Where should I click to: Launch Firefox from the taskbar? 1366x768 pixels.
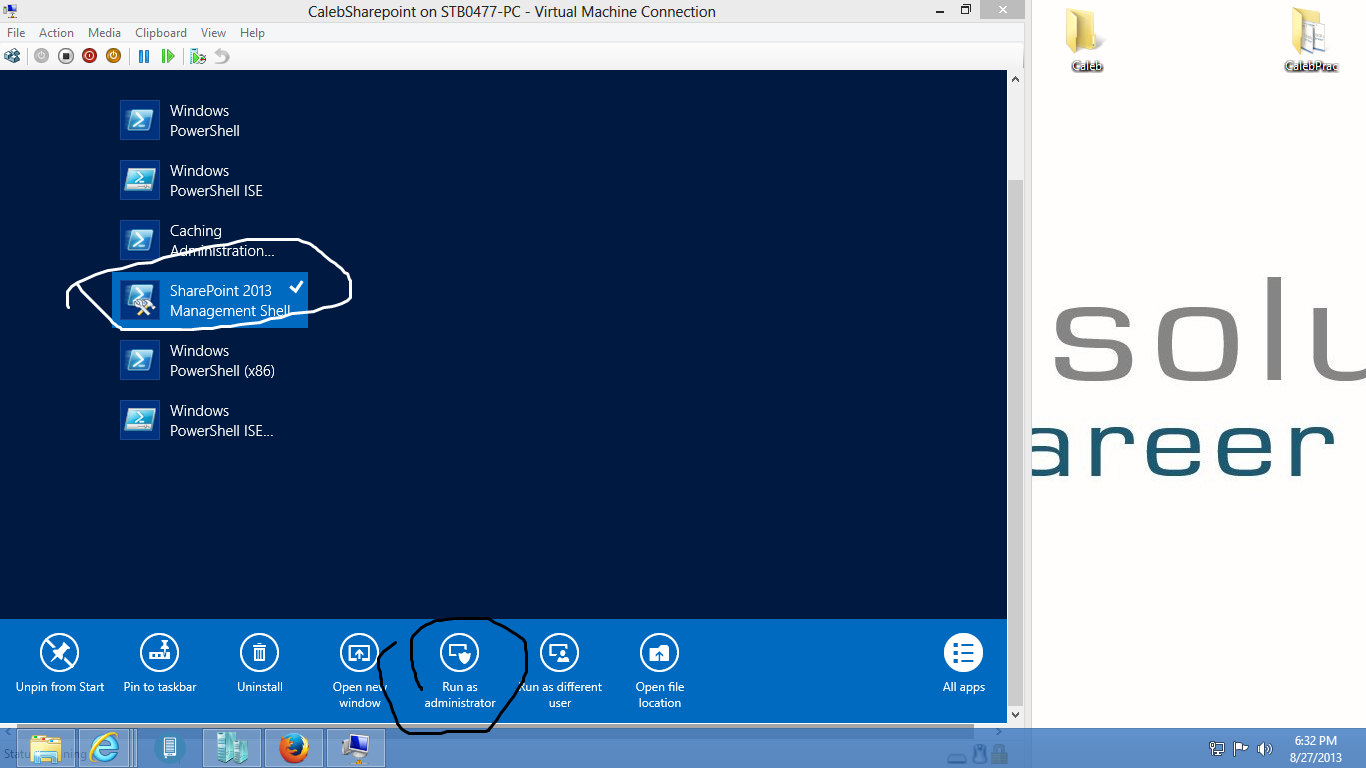(x=294, y=748)
